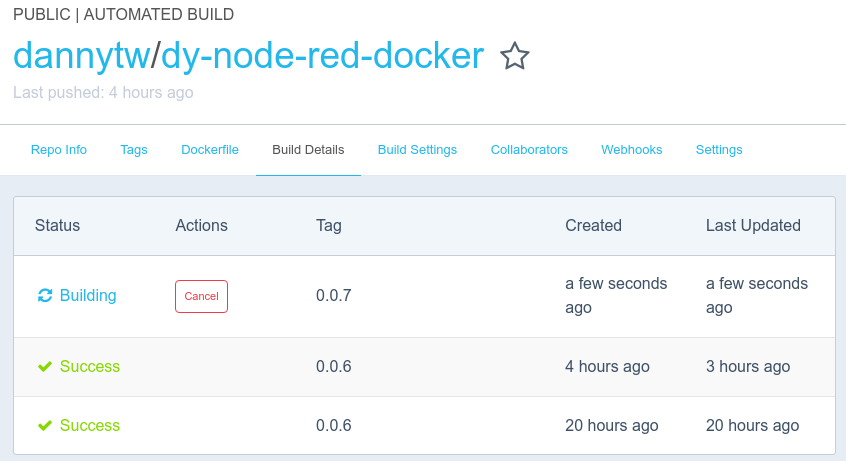Open the Building status link for 0.0.7
Screen dimensions: 846x461
(x=88, y=296)
